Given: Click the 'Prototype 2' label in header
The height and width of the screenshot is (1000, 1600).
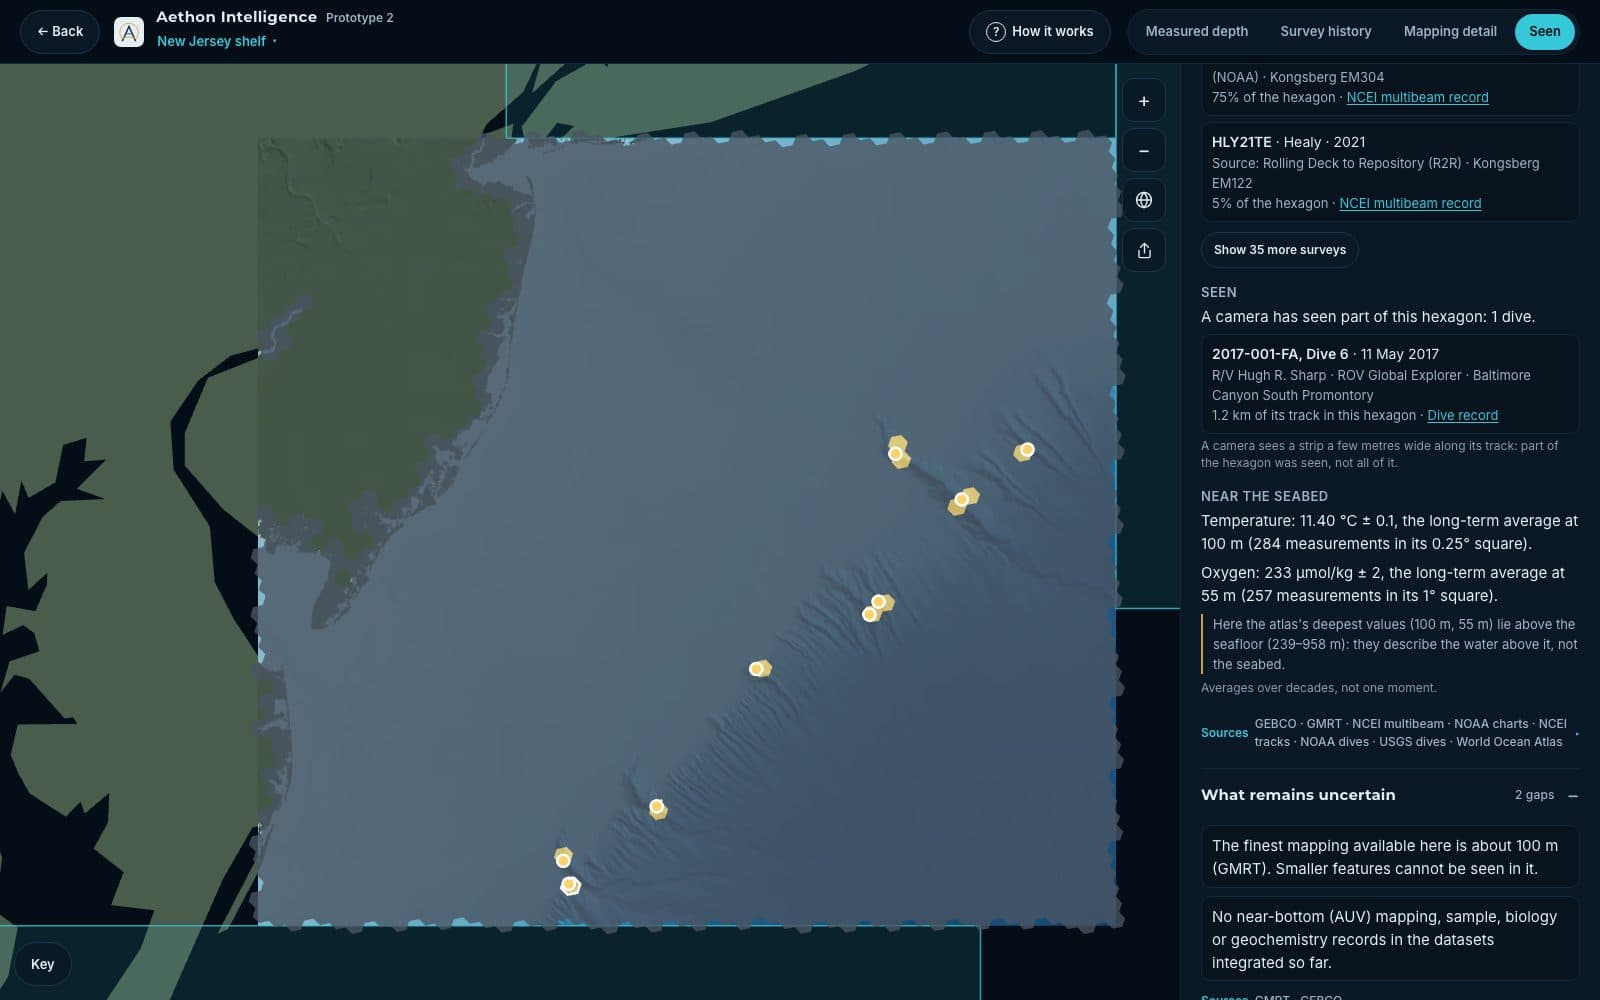Looking at the screenshot, I should coord(360,18).
